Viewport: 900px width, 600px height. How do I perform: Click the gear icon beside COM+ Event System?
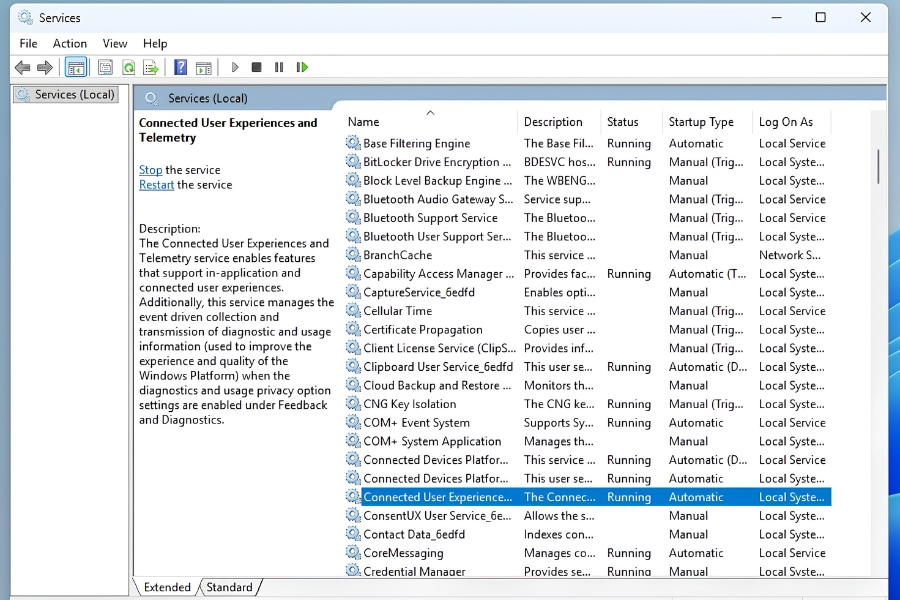[353, 422]
